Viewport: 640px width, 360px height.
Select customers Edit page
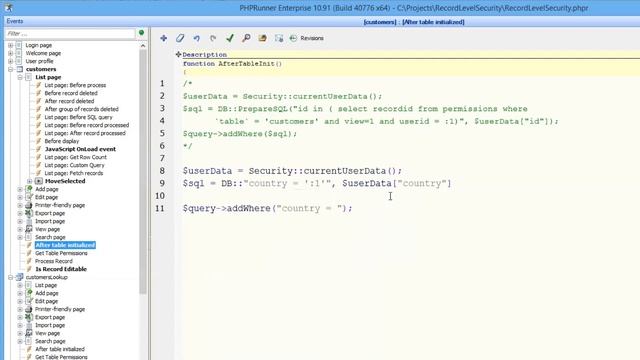coord(46,197)
